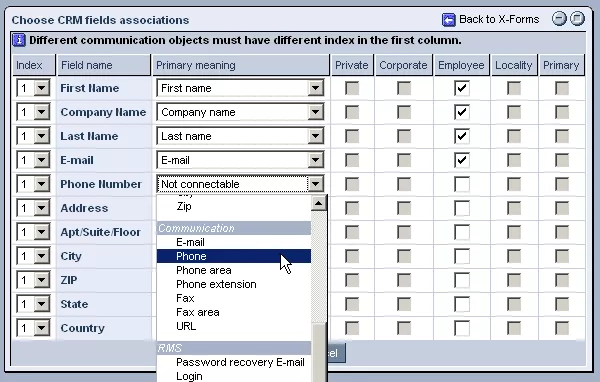Check Employee checkbox for State row
The width and height of the screenshot is (600, 382).
coord(462,304)
